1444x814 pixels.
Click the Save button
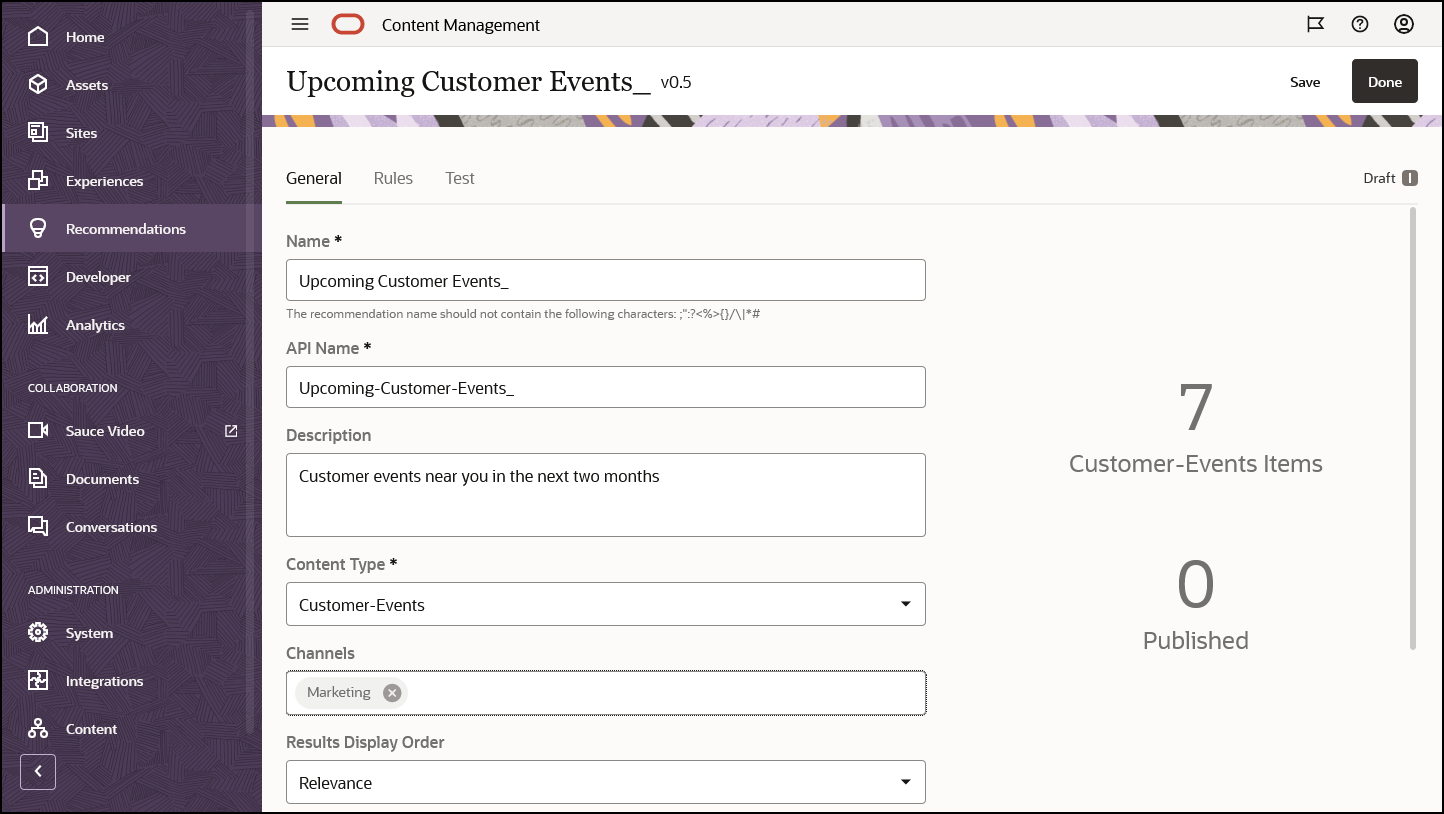[x=1305, y=82]
